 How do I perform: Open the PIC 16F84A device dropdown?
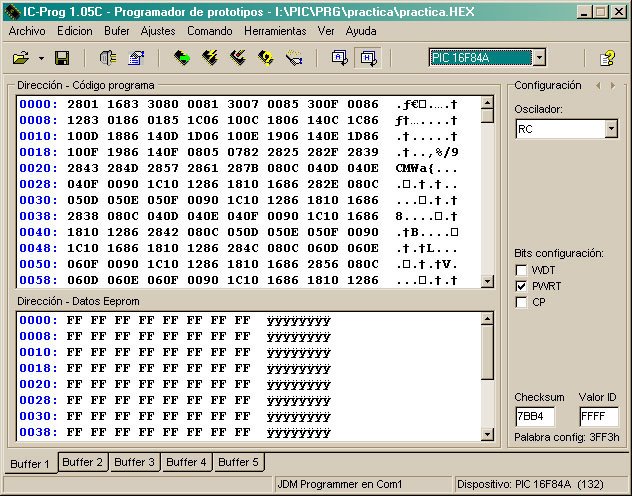point(540,58)
